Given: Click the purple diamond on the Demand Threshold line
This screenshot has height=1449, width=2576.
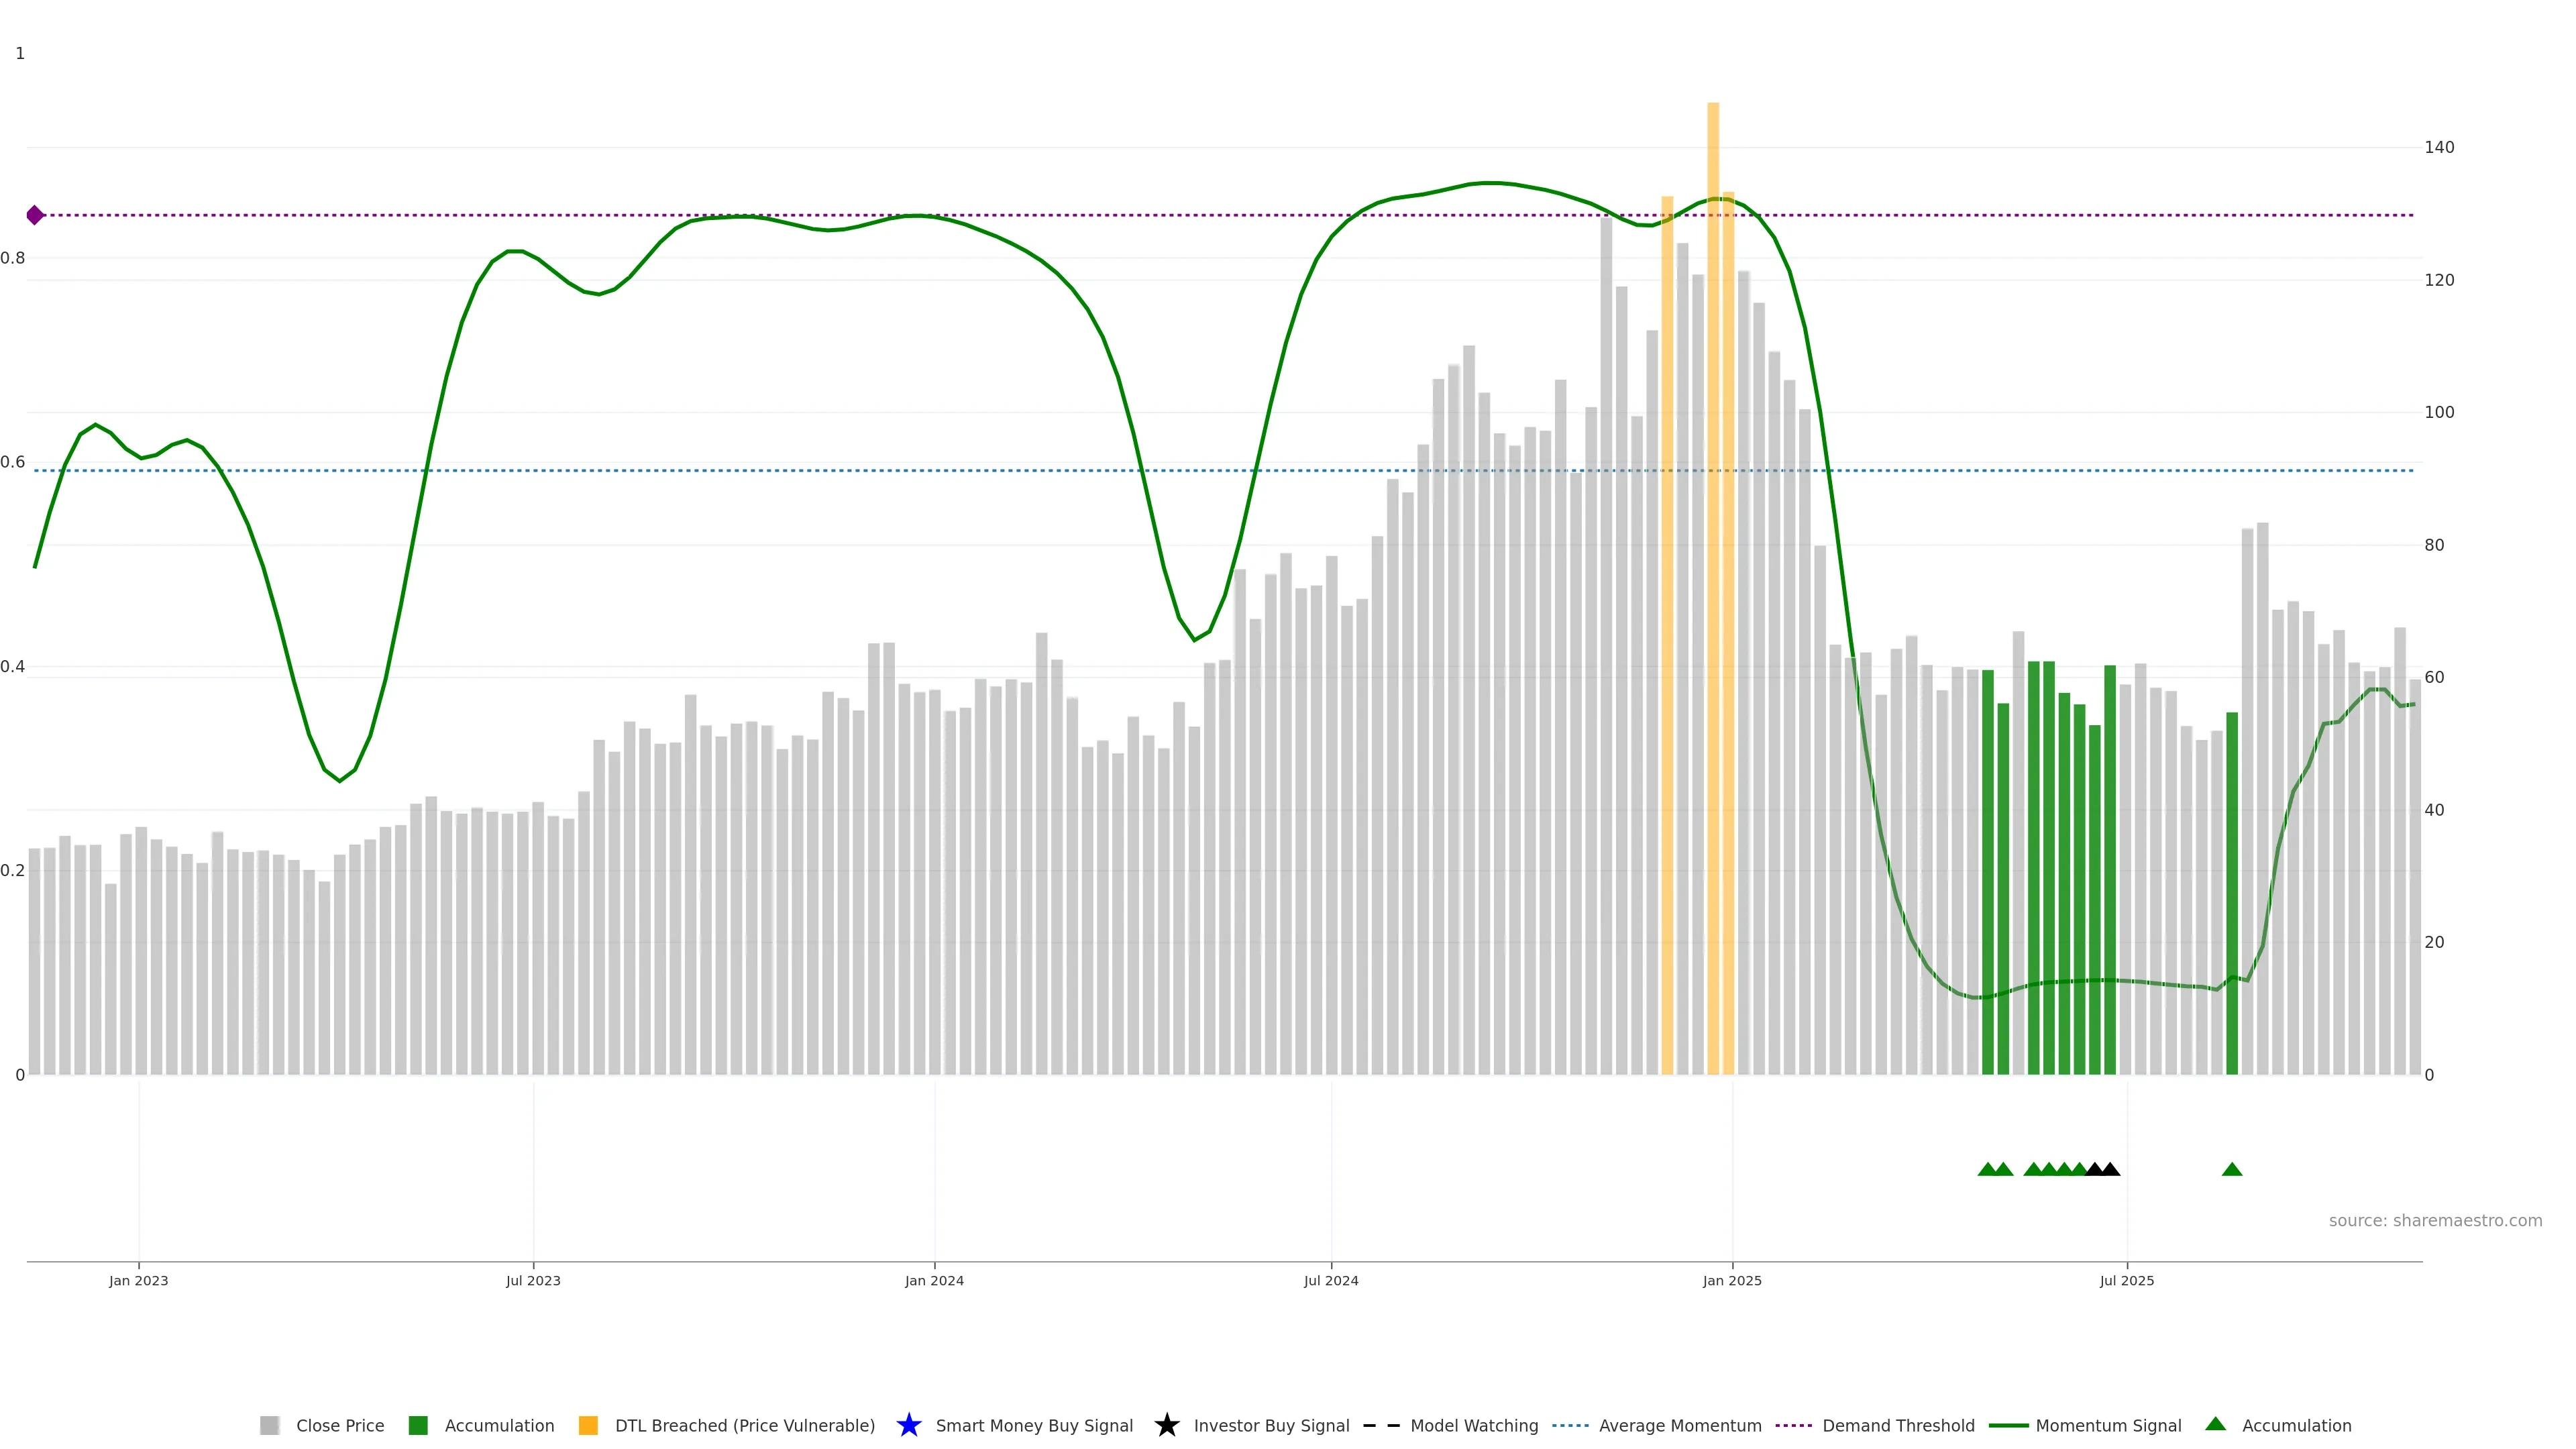Looking at the screenshot, I should click(x=35, y=215).
